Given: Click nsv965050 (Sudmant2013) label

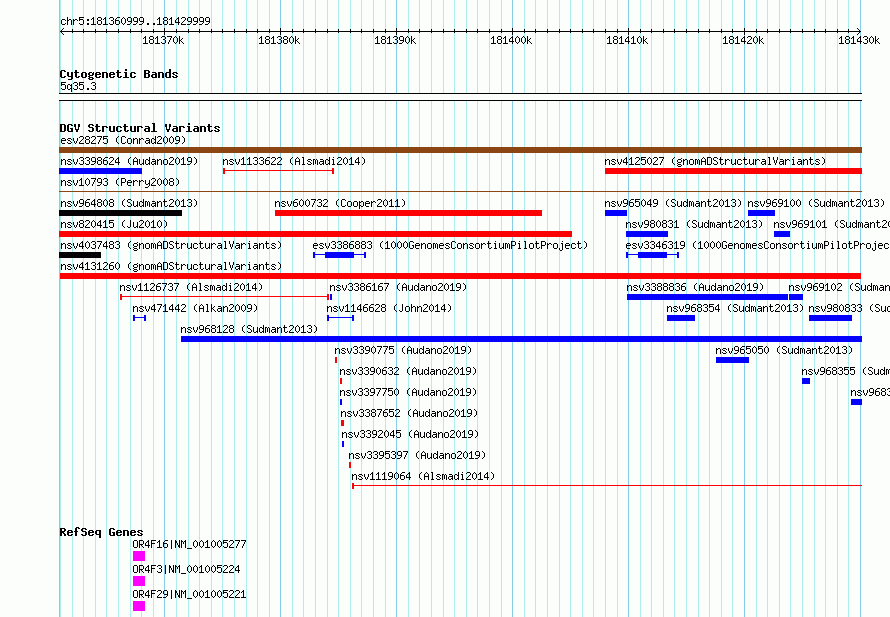Looking at the screenshot, I should pyautogui.click(x=784, y=350).
